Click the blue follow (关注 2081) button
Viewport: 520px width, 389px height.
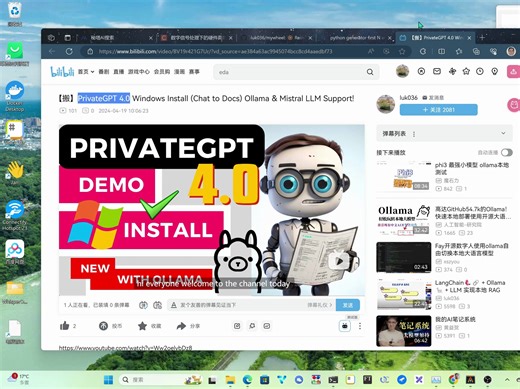pos(438,110)
